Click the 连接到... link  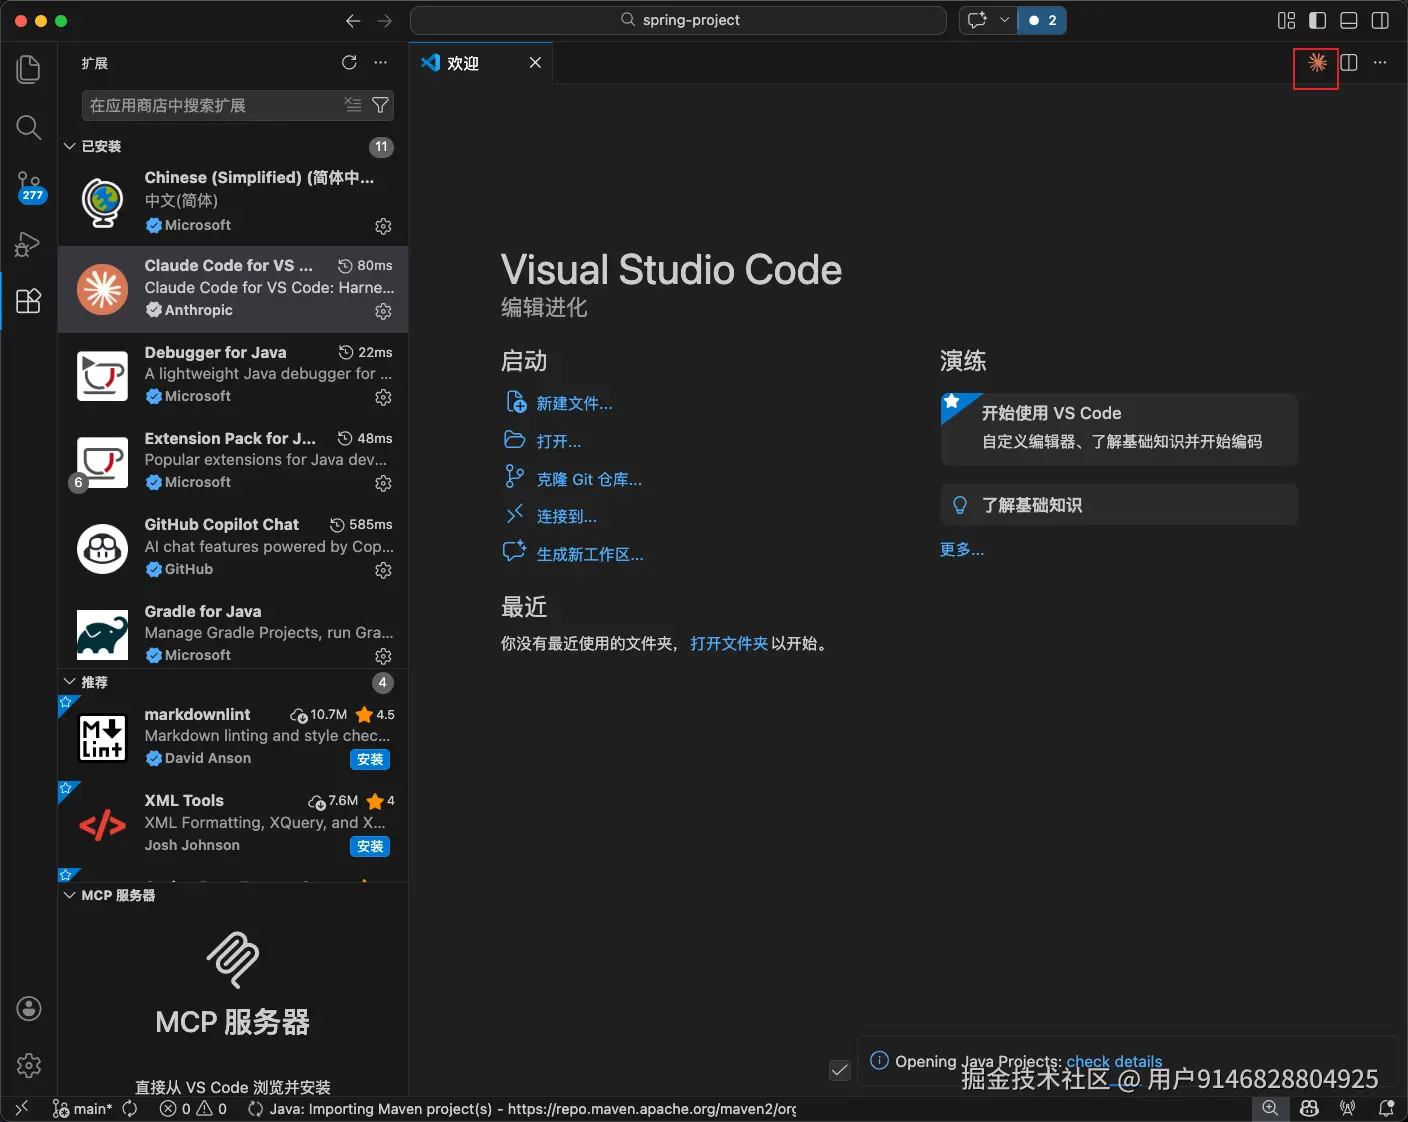[x=566, y=516]
